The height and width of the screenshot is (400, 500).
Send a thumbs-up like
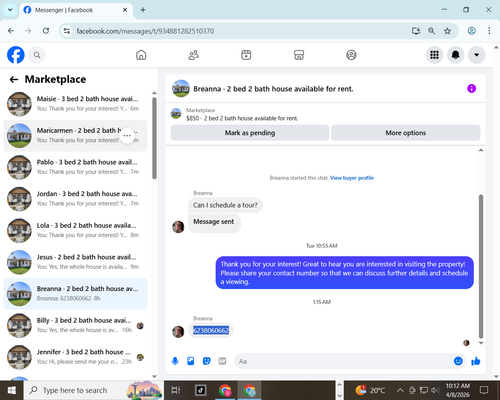(476, 361)
